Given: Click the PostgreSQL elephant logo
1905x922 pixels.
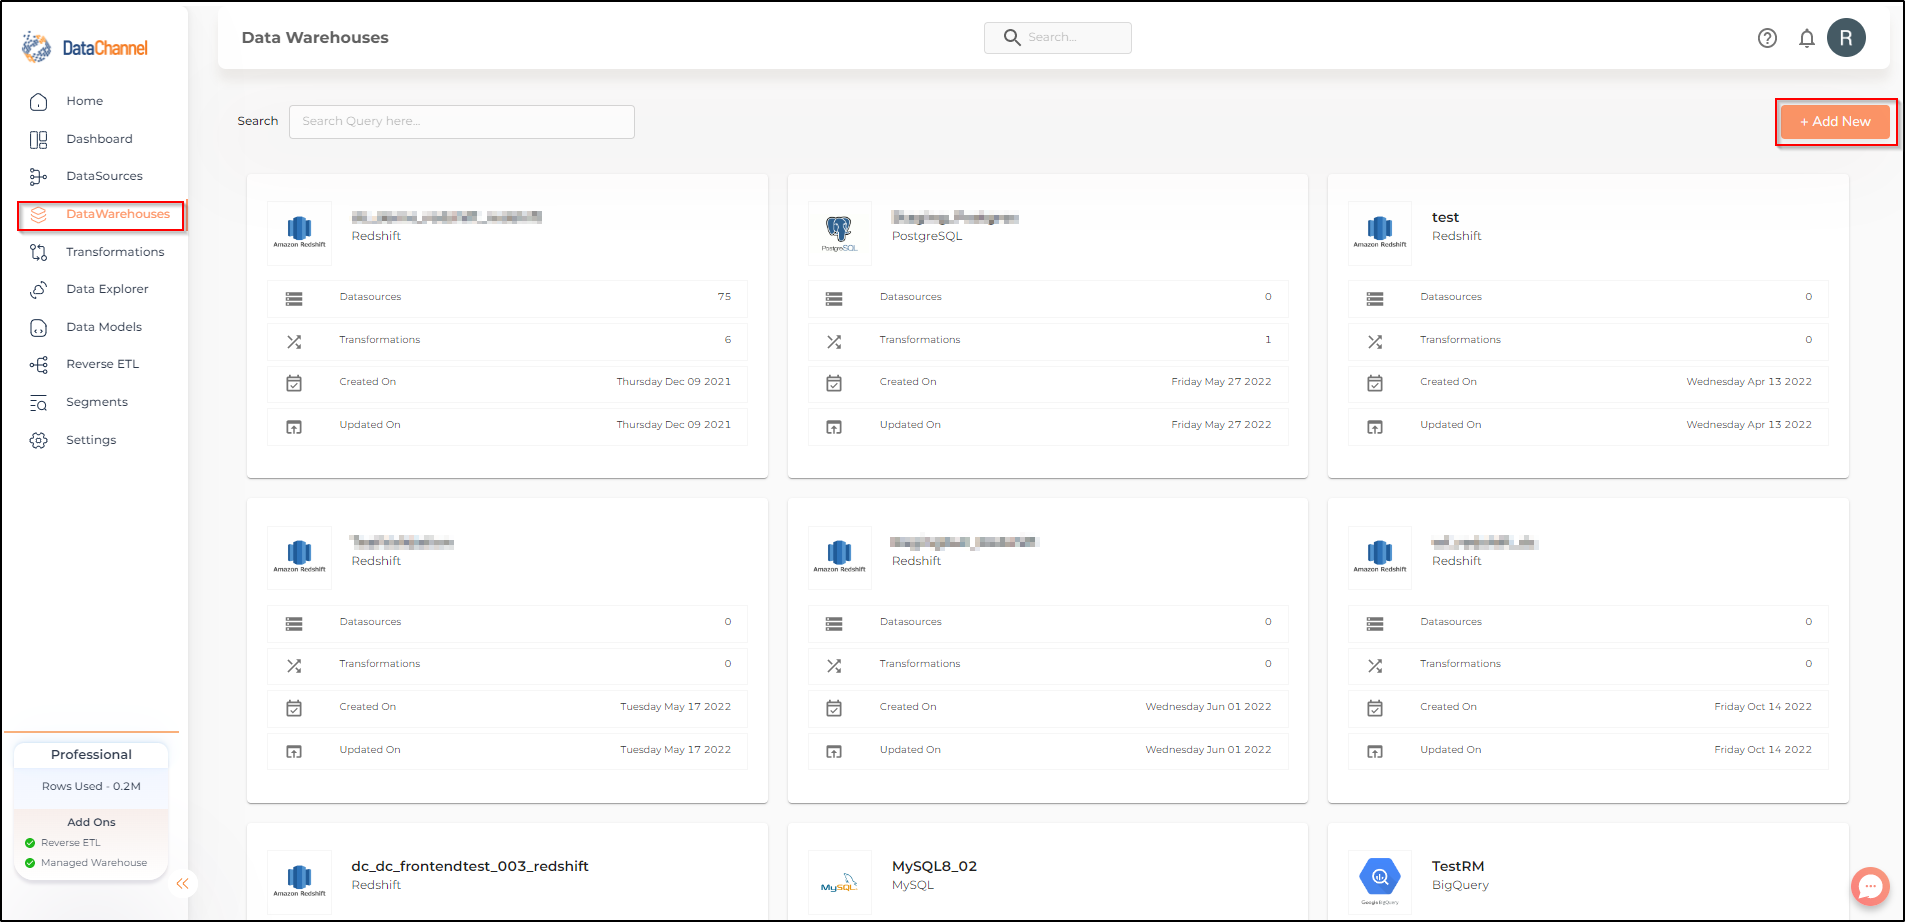Looking at the screenshot, I should 839,234.
